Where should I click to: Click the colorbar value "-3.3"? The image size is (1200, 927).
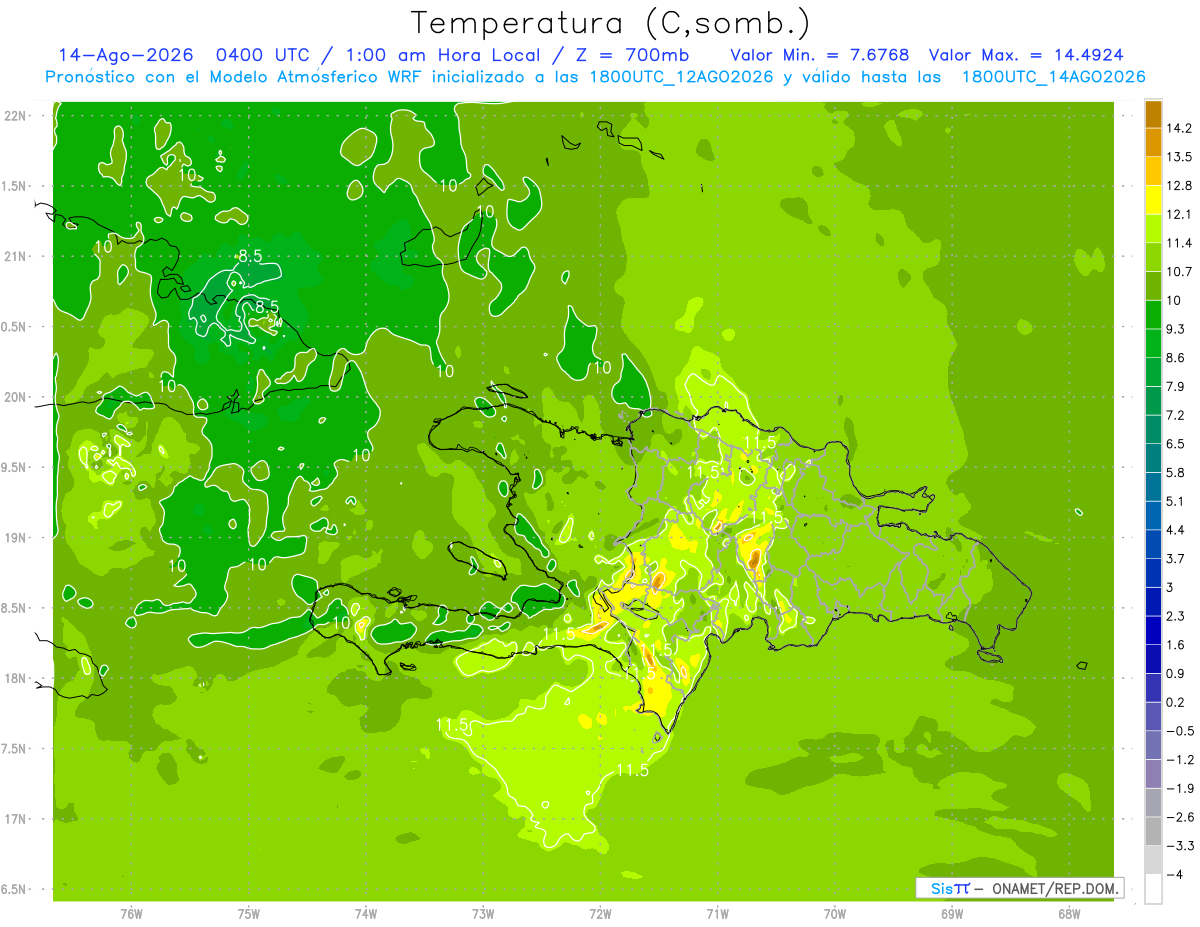pos(1180,845)
